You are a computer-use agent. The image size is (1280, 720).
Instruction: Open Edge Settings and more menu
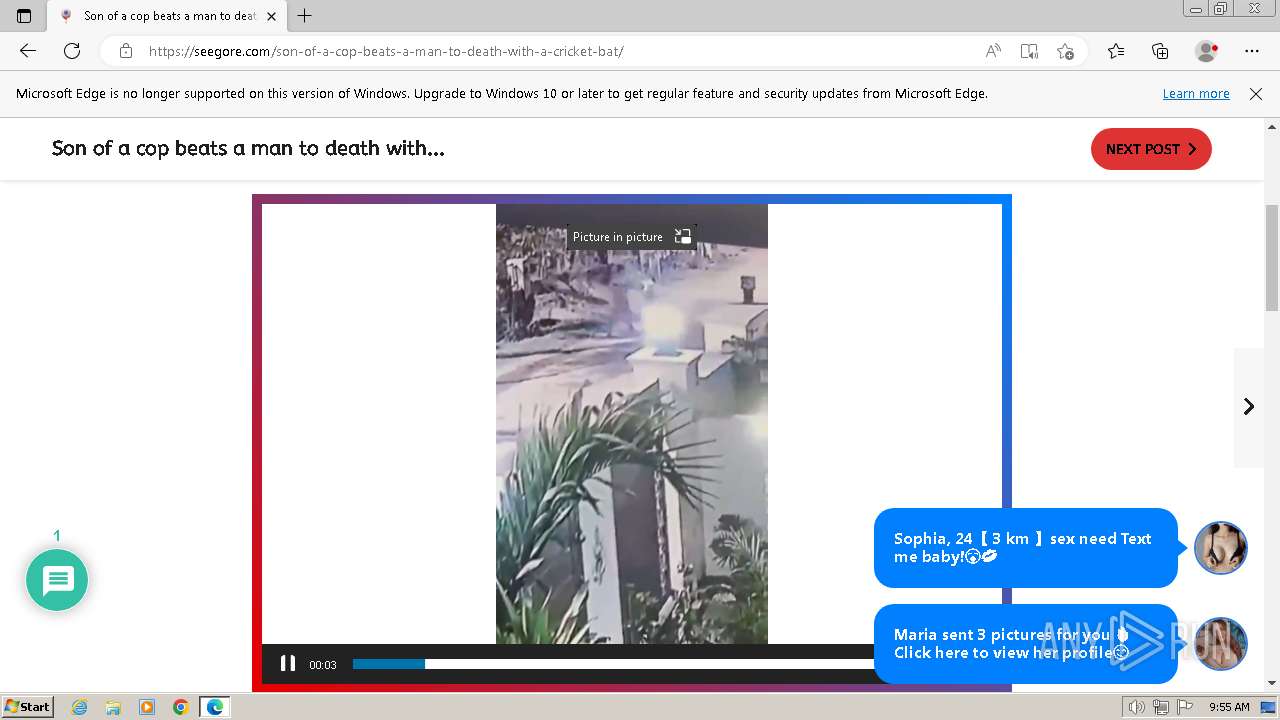point(1252,51)
